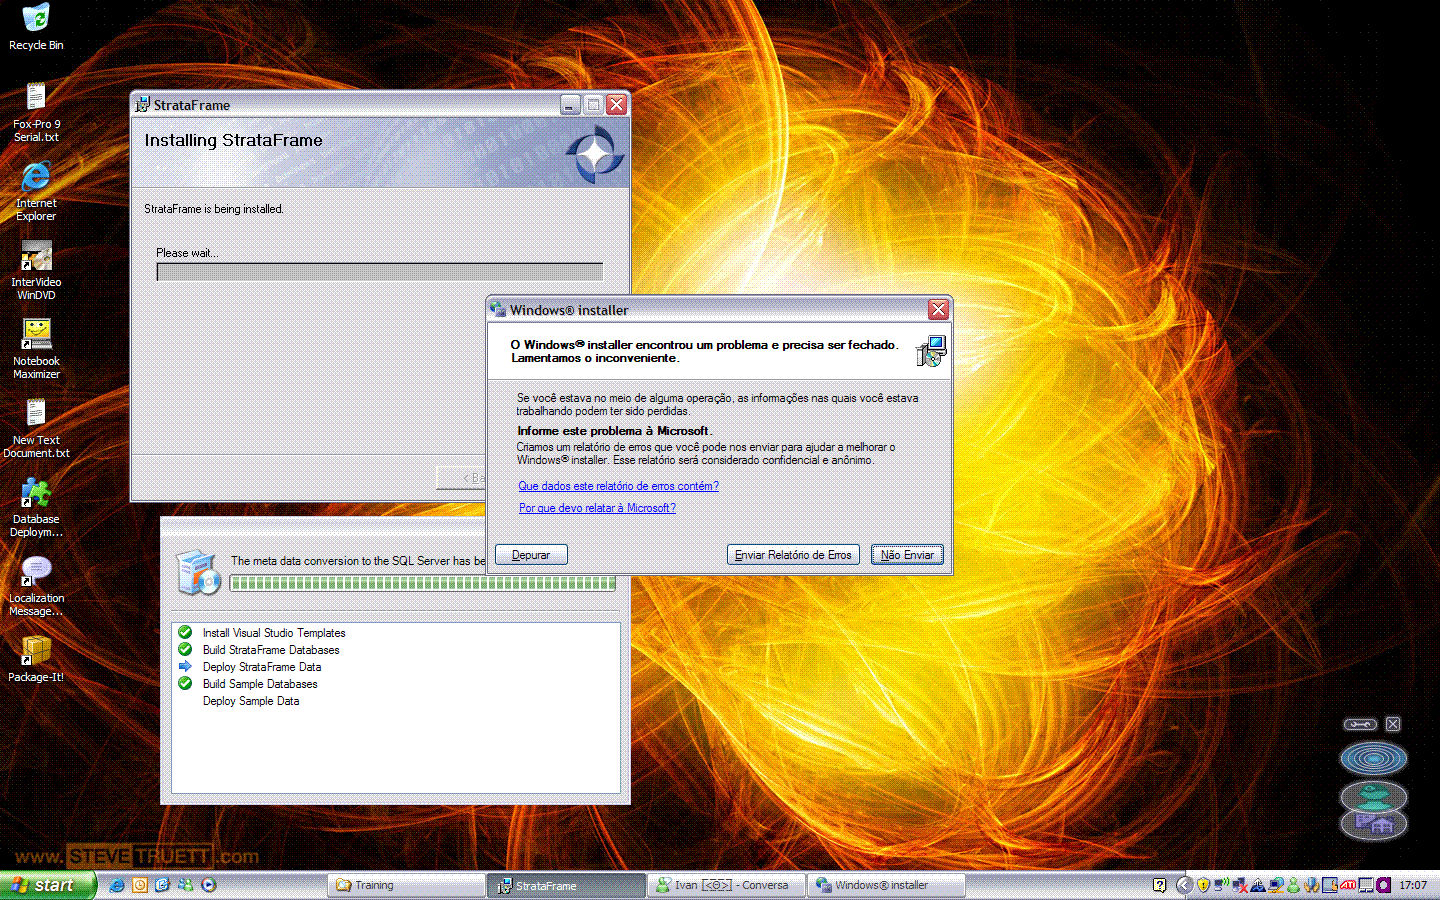This screenshot has height=900, width=1440.
Task: Click the StrataFrame installation progress bar
Action: pos(379,272)
